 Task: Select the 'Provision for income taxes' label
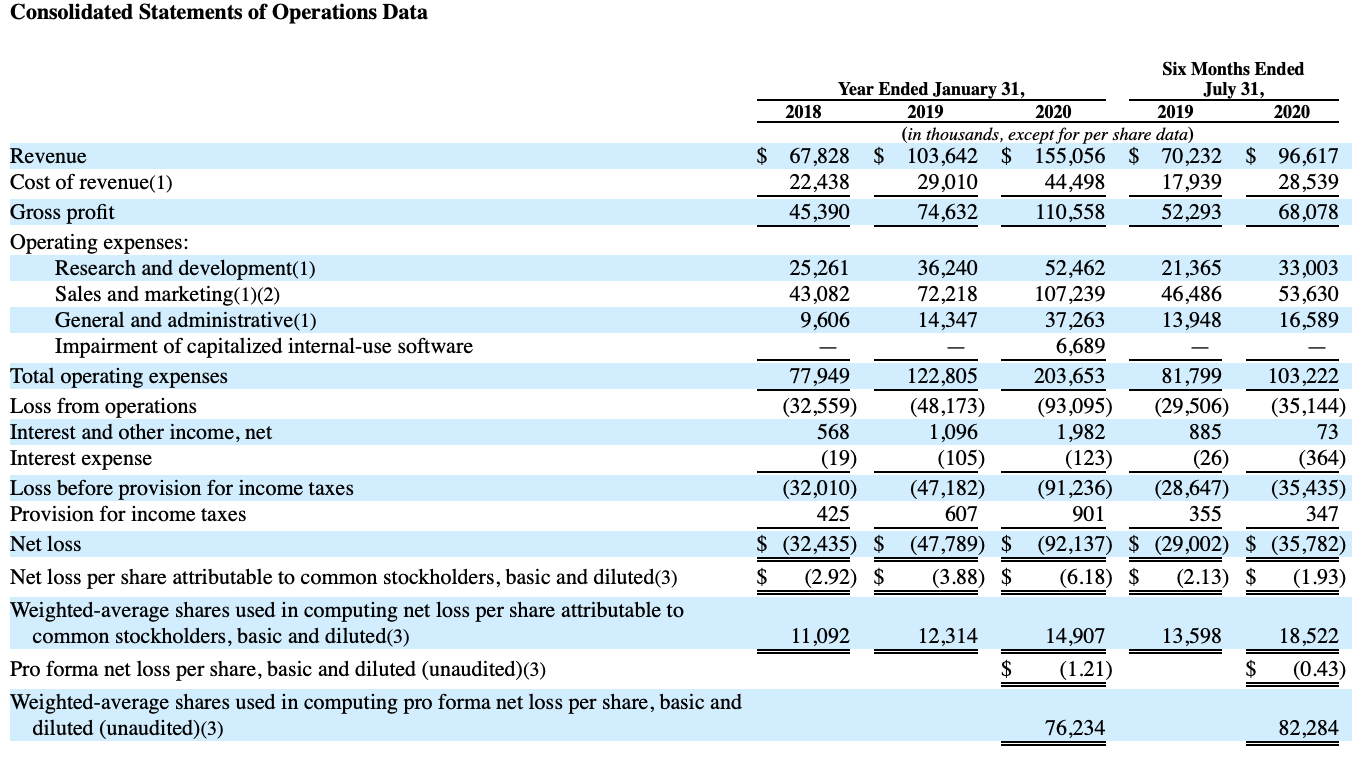point(128,514)
